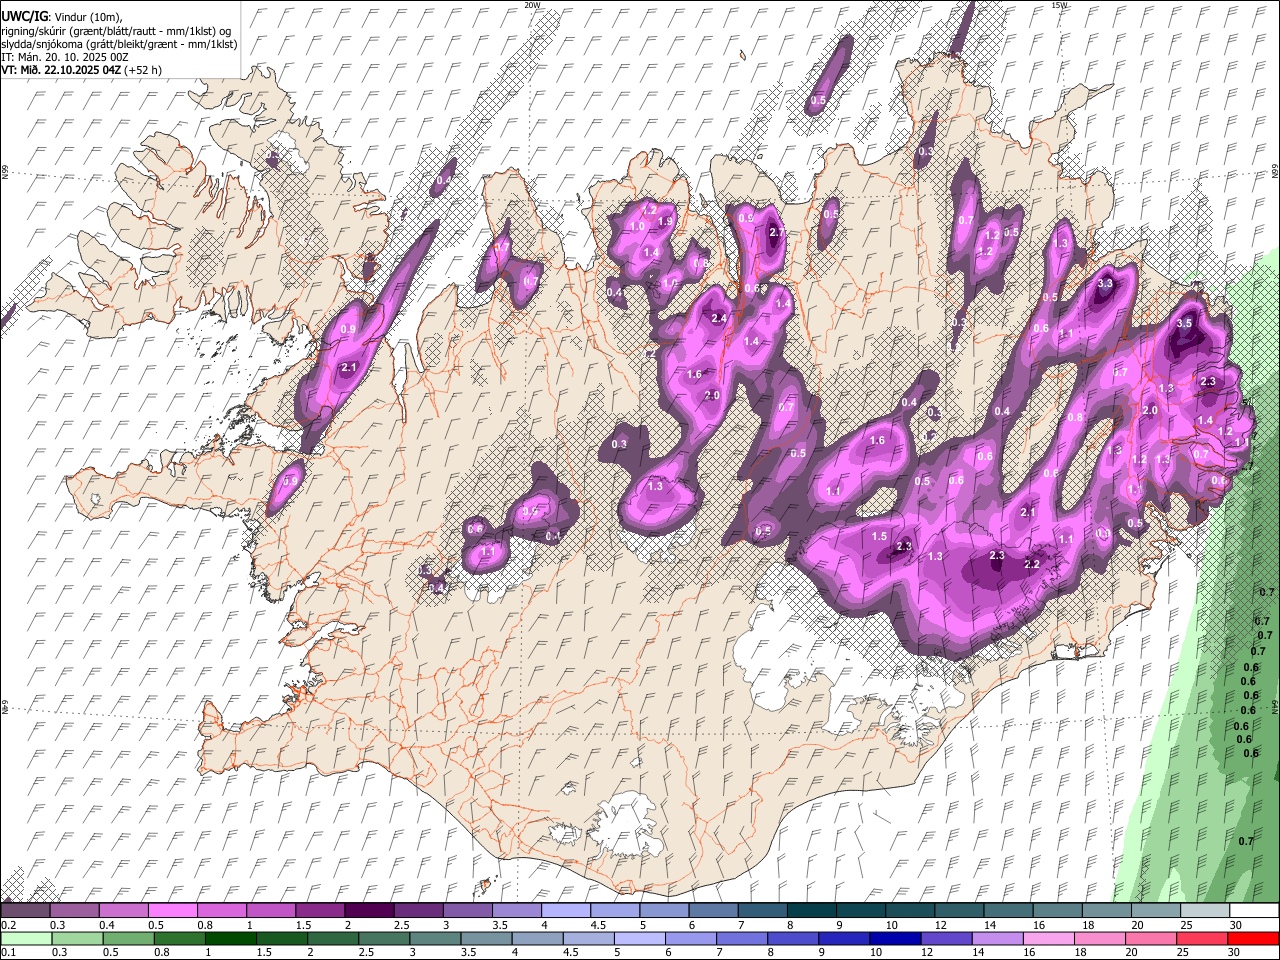Pick upper legend swatch labeled 4
The width and height of the screenshot is (1280, 960).
coord(566,910)
